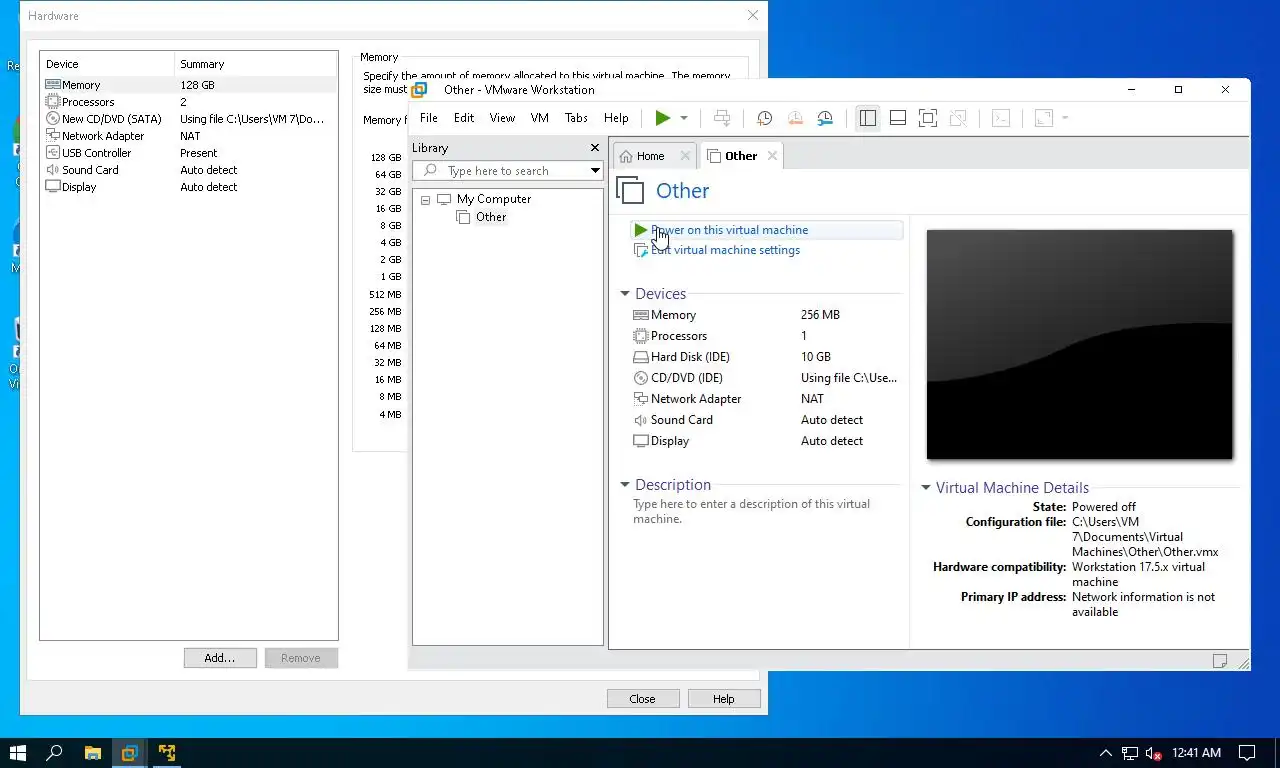
Task: Open the View menu
Action: click(502, 118)
